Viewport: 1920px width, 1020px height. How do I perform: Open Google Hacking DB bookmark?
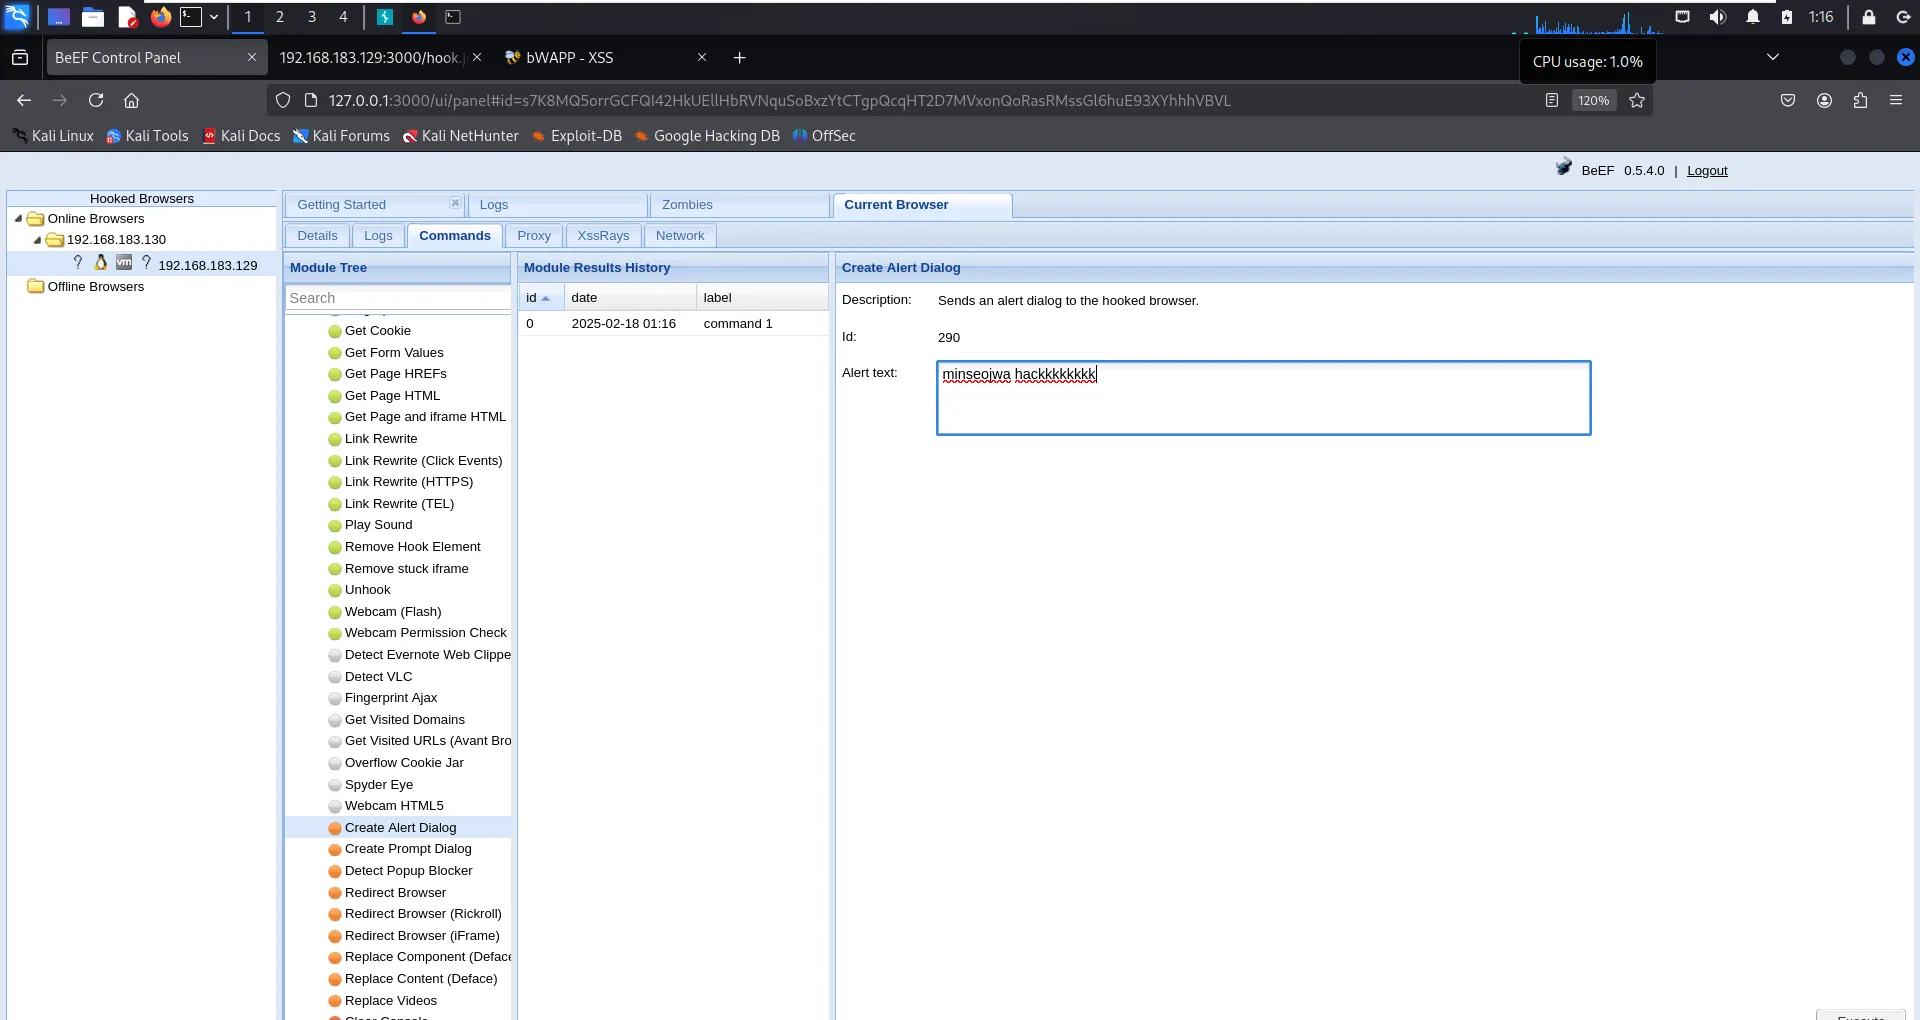point(706,136)
